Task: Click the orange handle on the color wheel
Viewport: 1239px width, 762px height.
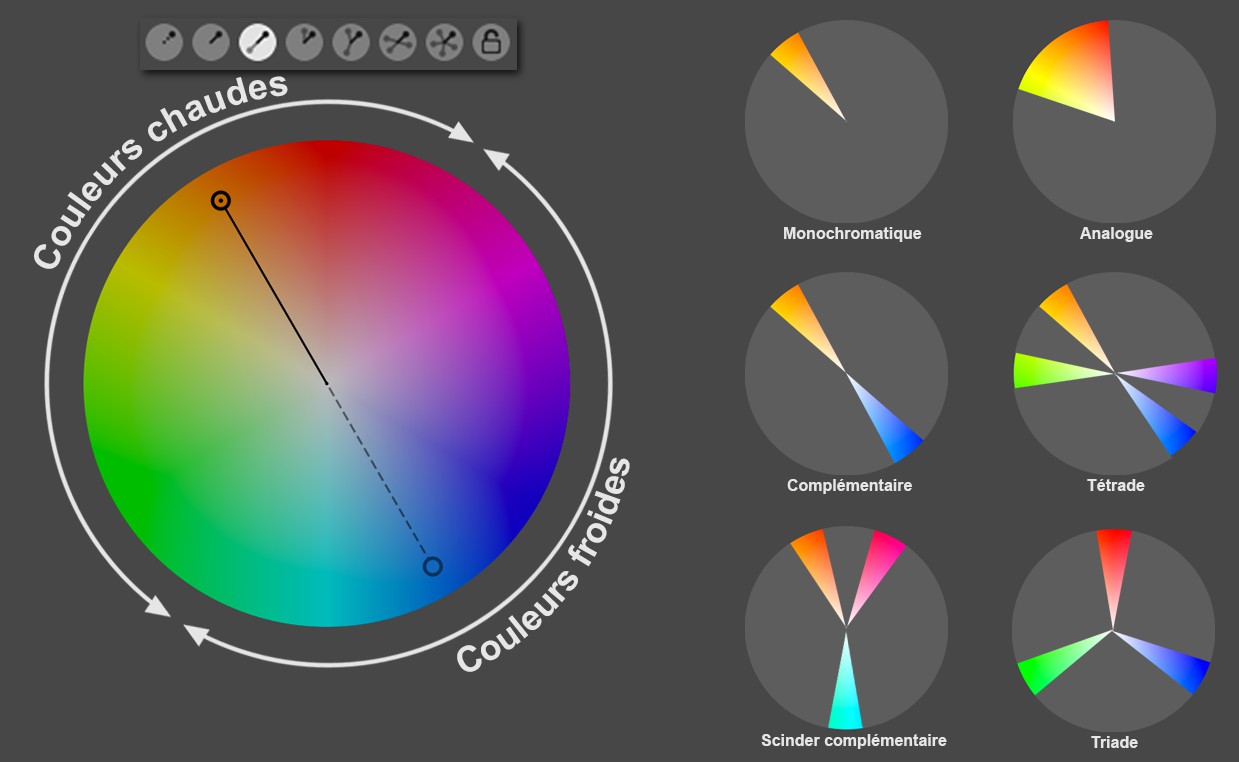Action: tap(221, 201)
